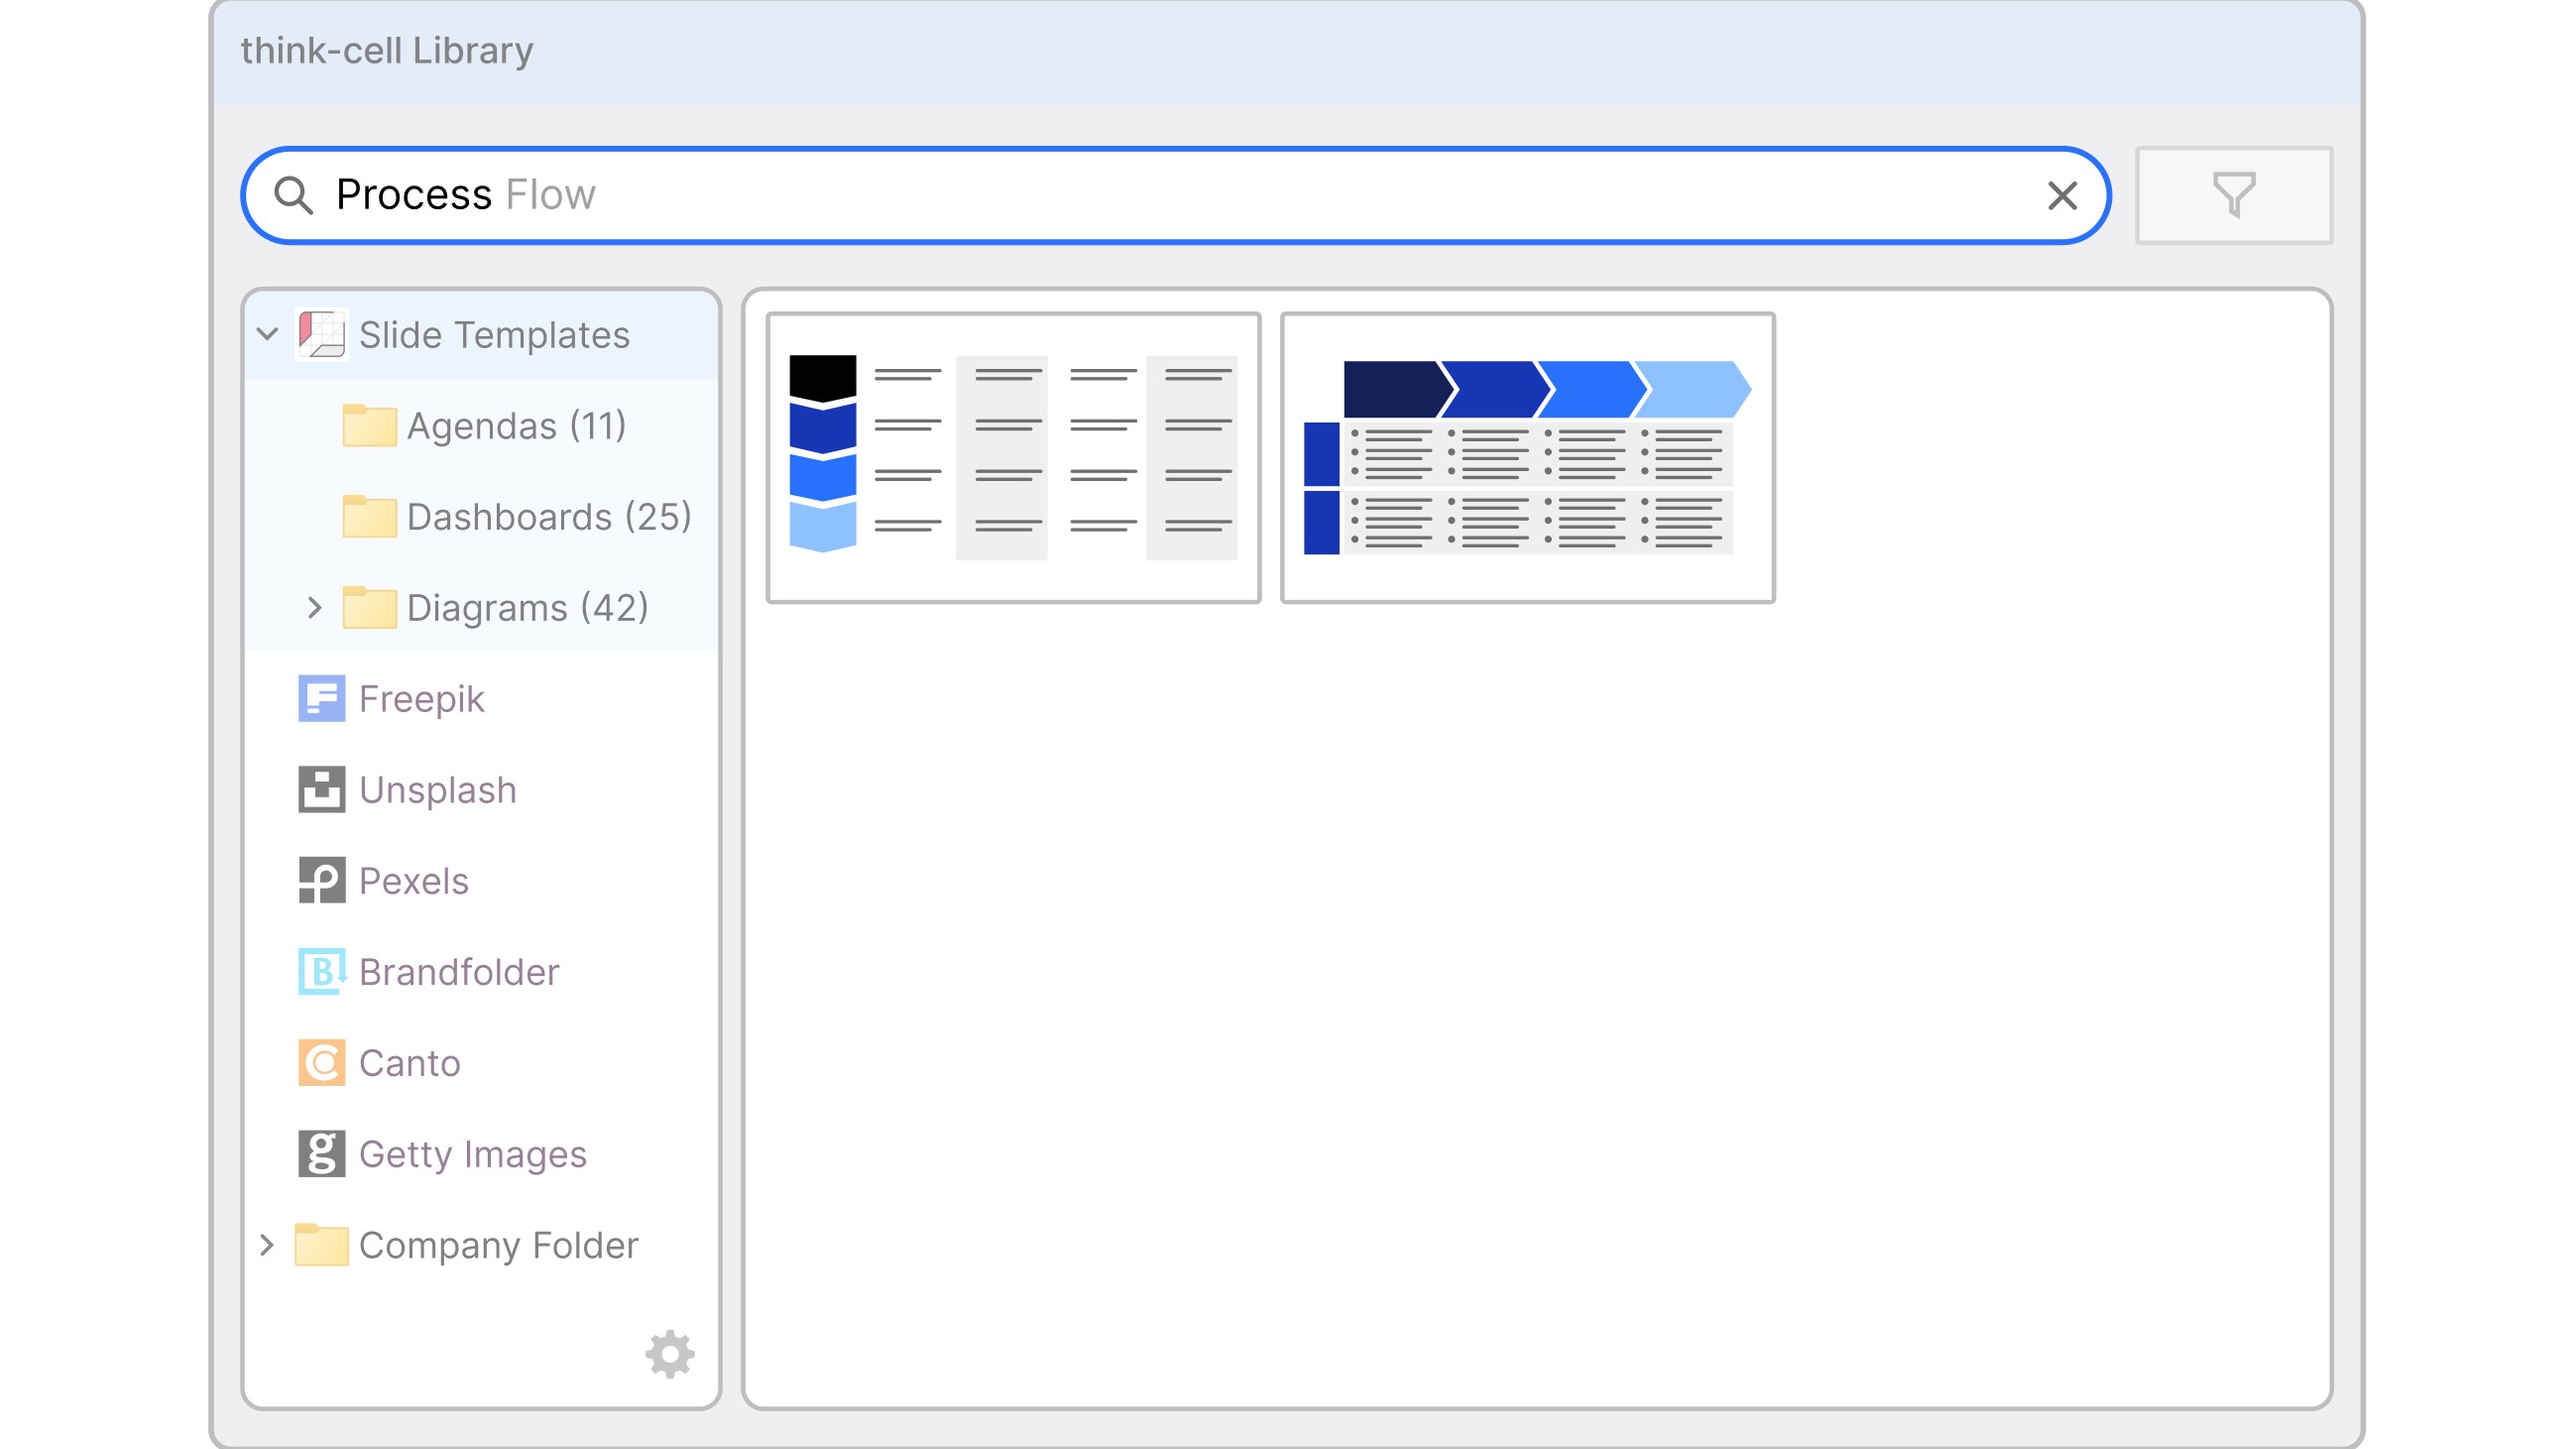Open the Agendas (11) folder
This screenshot has width=2576, height=1449.
515,425
